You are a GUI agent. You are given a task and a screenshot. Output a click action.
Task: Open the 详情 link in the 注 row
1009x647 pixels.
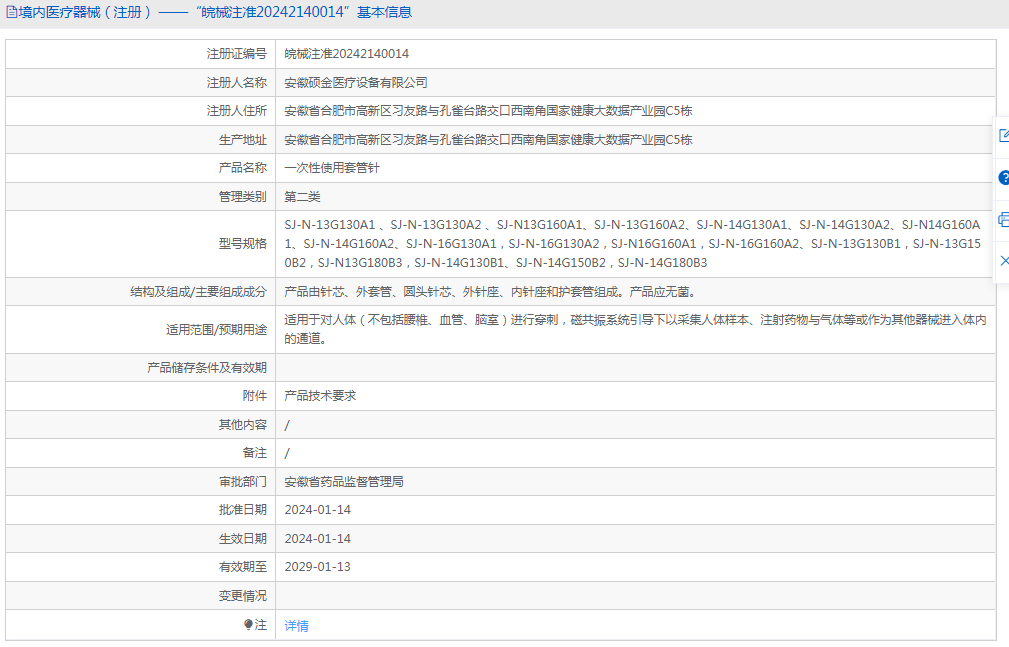(297, 626)
